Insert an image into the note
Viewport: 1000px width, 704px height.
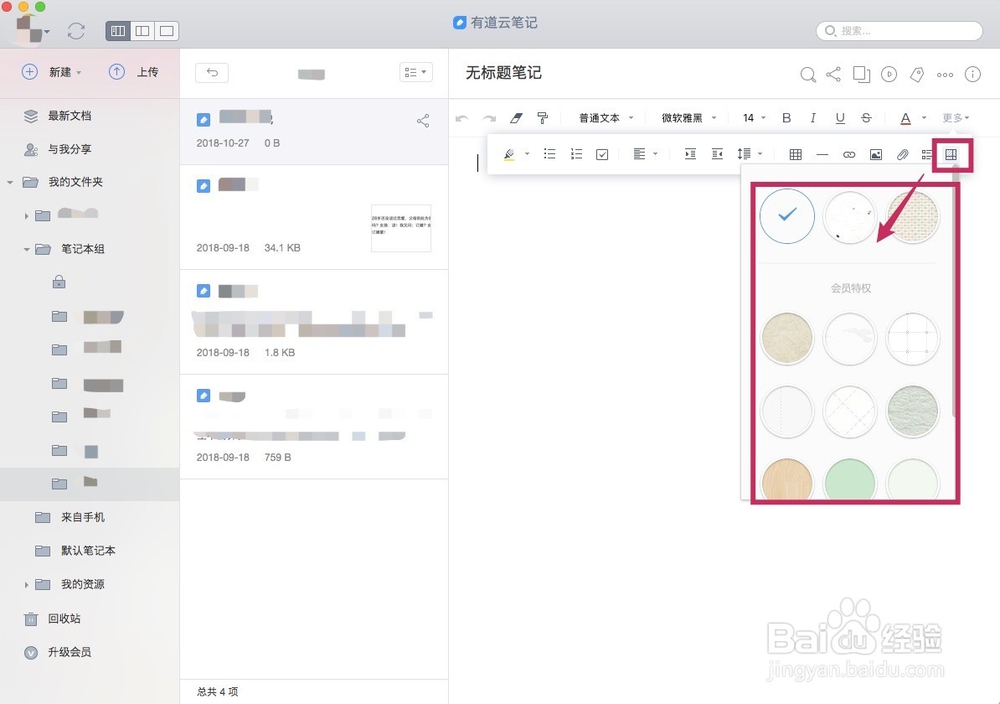tap(875, 154)
